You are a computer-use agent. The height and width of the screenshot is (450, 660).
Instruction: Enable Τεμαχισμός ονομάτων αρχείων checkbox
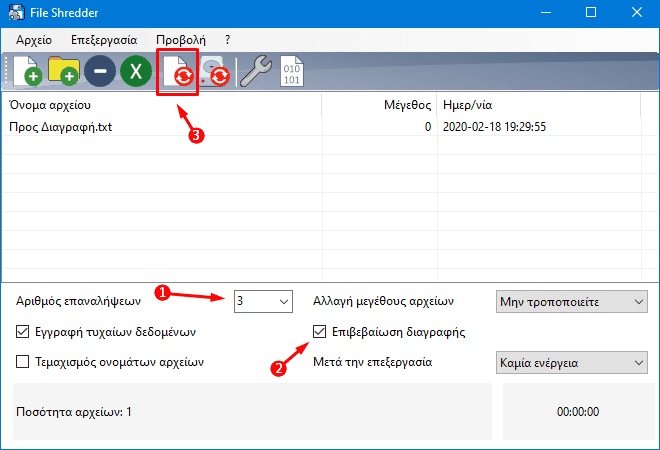(x=22, y=362)
